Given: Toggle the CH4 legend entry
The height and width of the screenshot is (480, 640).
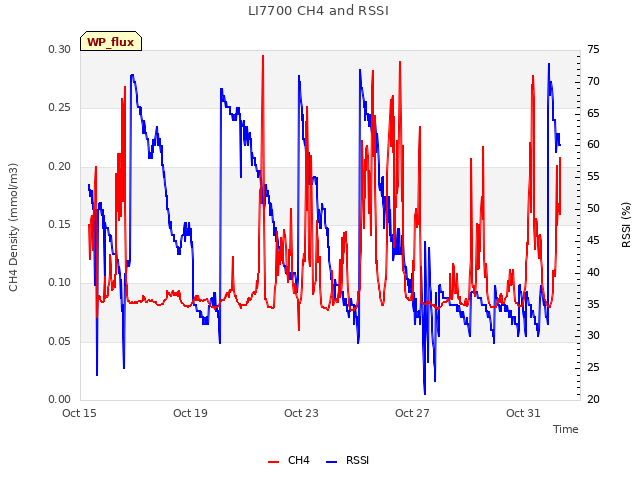Looking at the screenshot, I should click(x=289, y=460).
